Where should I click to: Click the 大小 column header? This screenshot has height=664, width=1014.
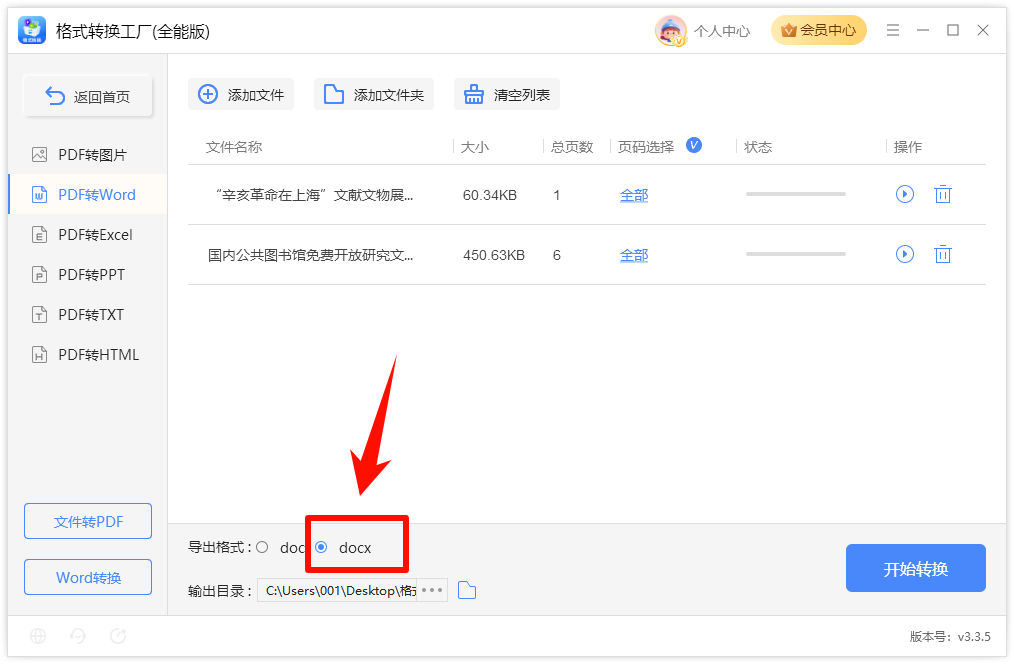point(475,147)
